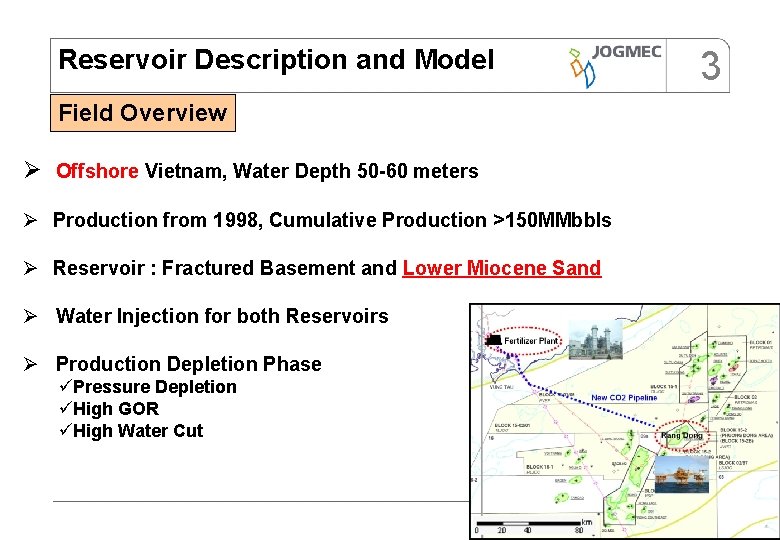This screenshot has width=780, height=540.
Task: Click the High GOR item
Action: pos(116,409)
